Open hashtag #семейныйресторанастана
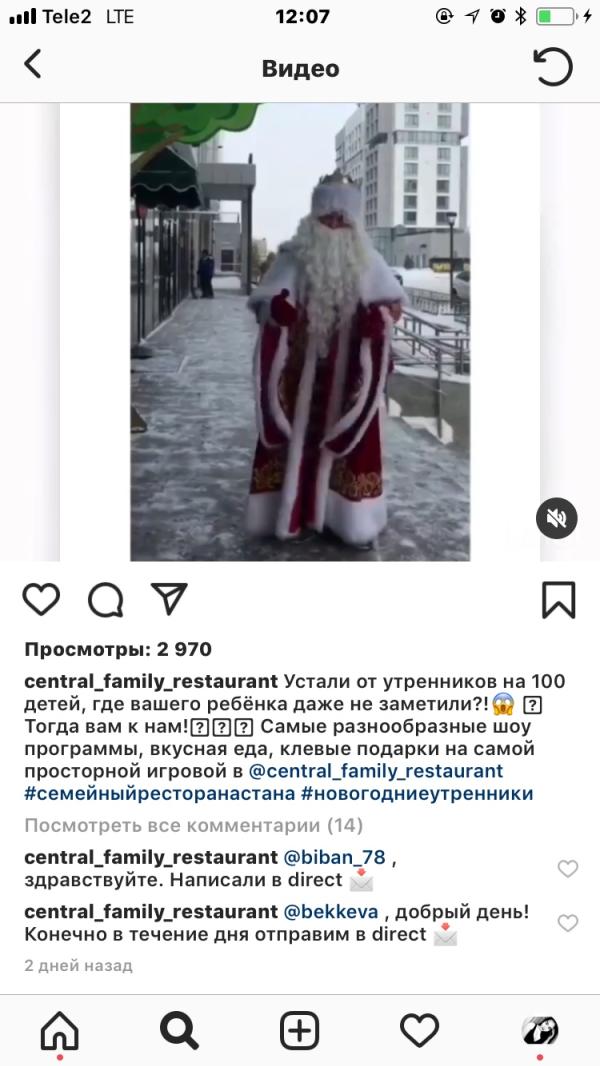The height and width of the screenshot is (1066, 600). tap(160, 793)
